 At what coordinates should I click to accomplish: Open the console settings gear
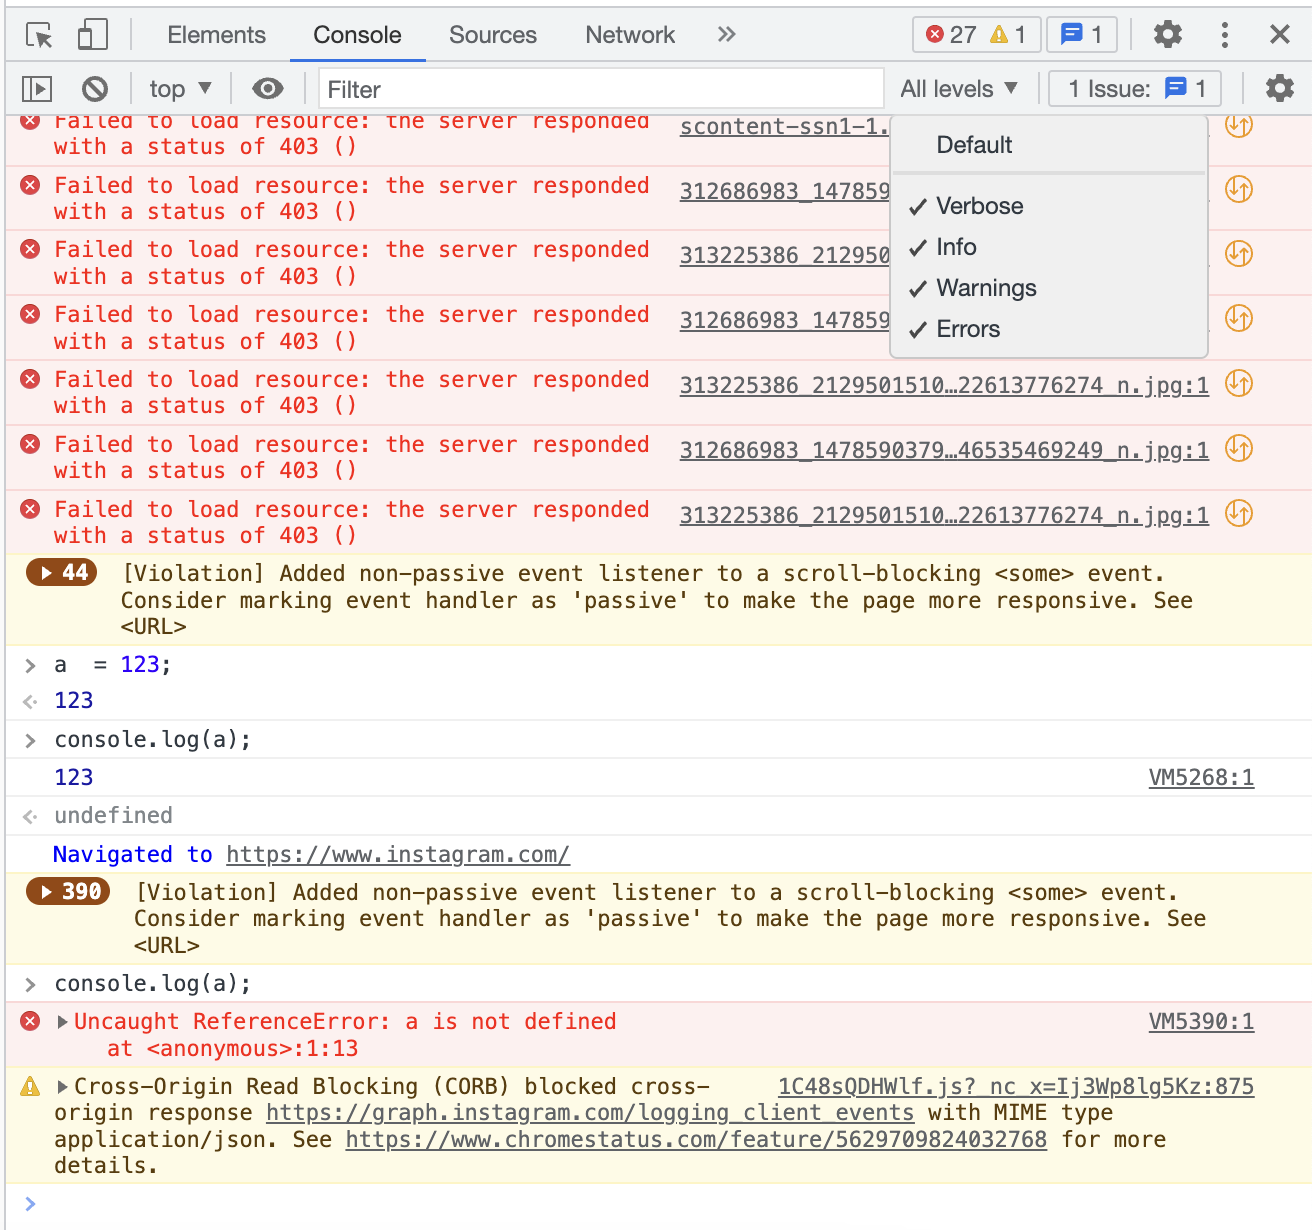tap(1279, 89)
